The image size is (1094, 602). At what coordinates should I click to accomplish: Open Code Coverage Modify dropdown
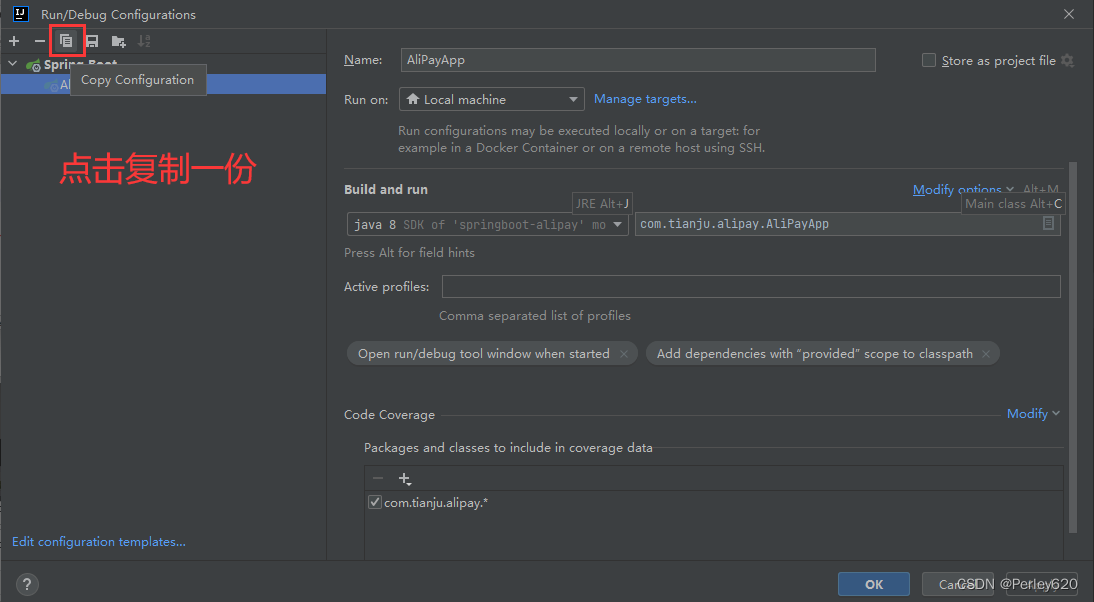[x=1033, y=414]
